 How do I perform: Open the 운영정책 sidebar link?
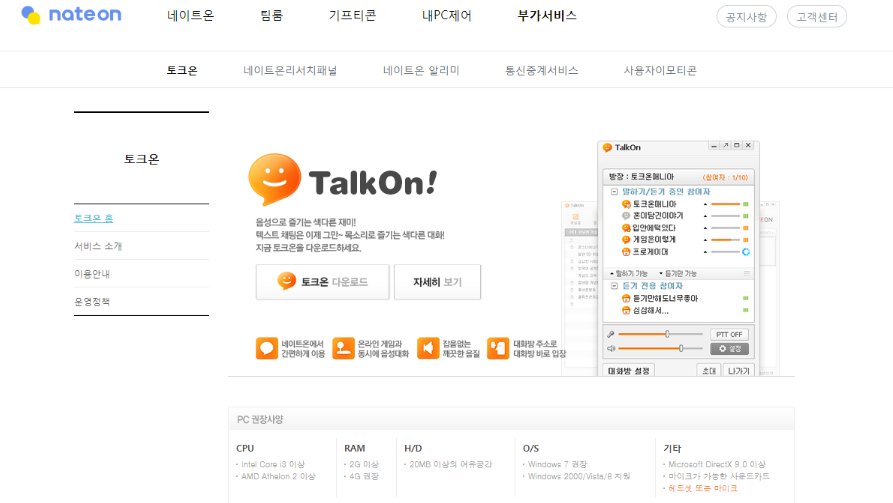point(92,302)
